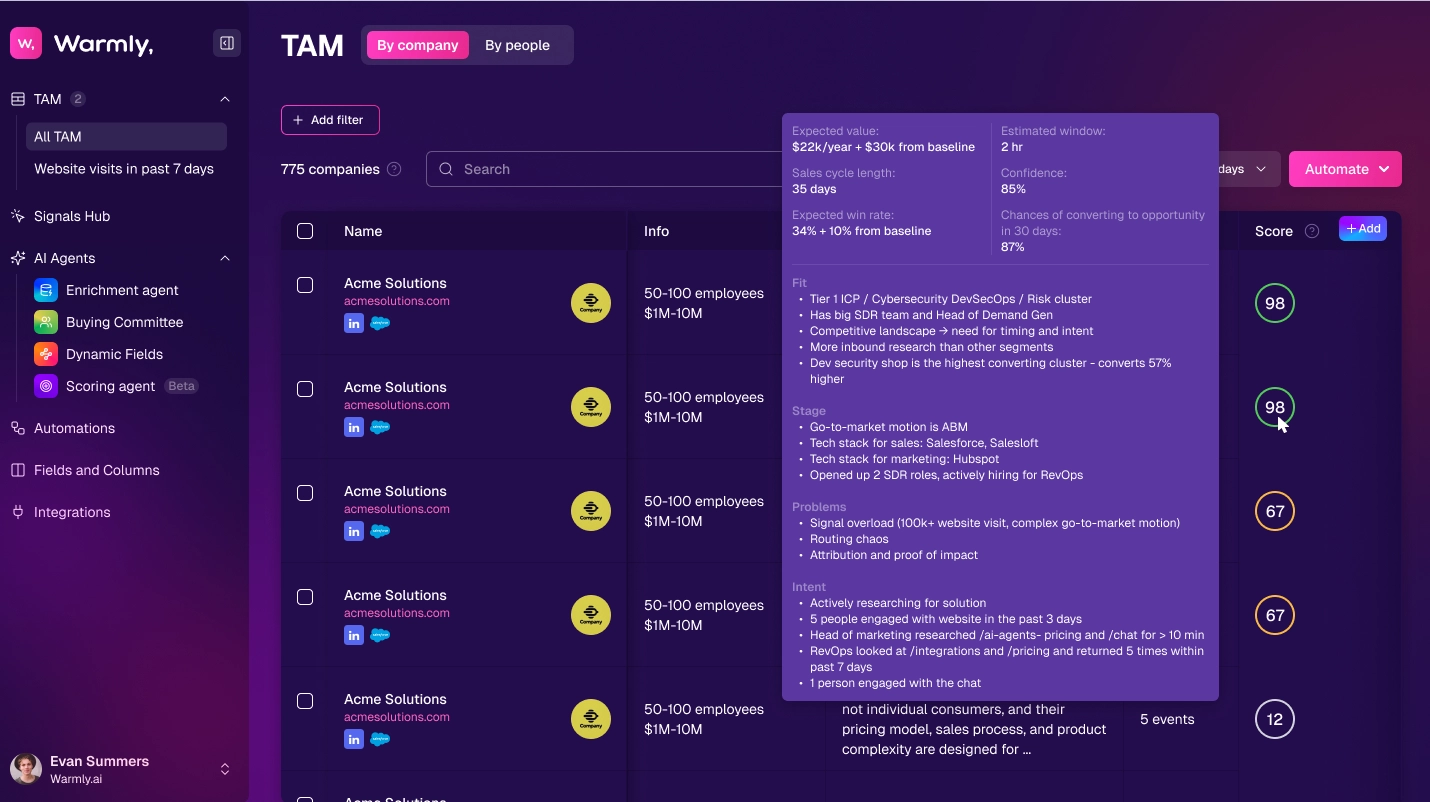1430x802 pixels.
Task: Click the Warmly logo icon
Action: coord(26,43)
